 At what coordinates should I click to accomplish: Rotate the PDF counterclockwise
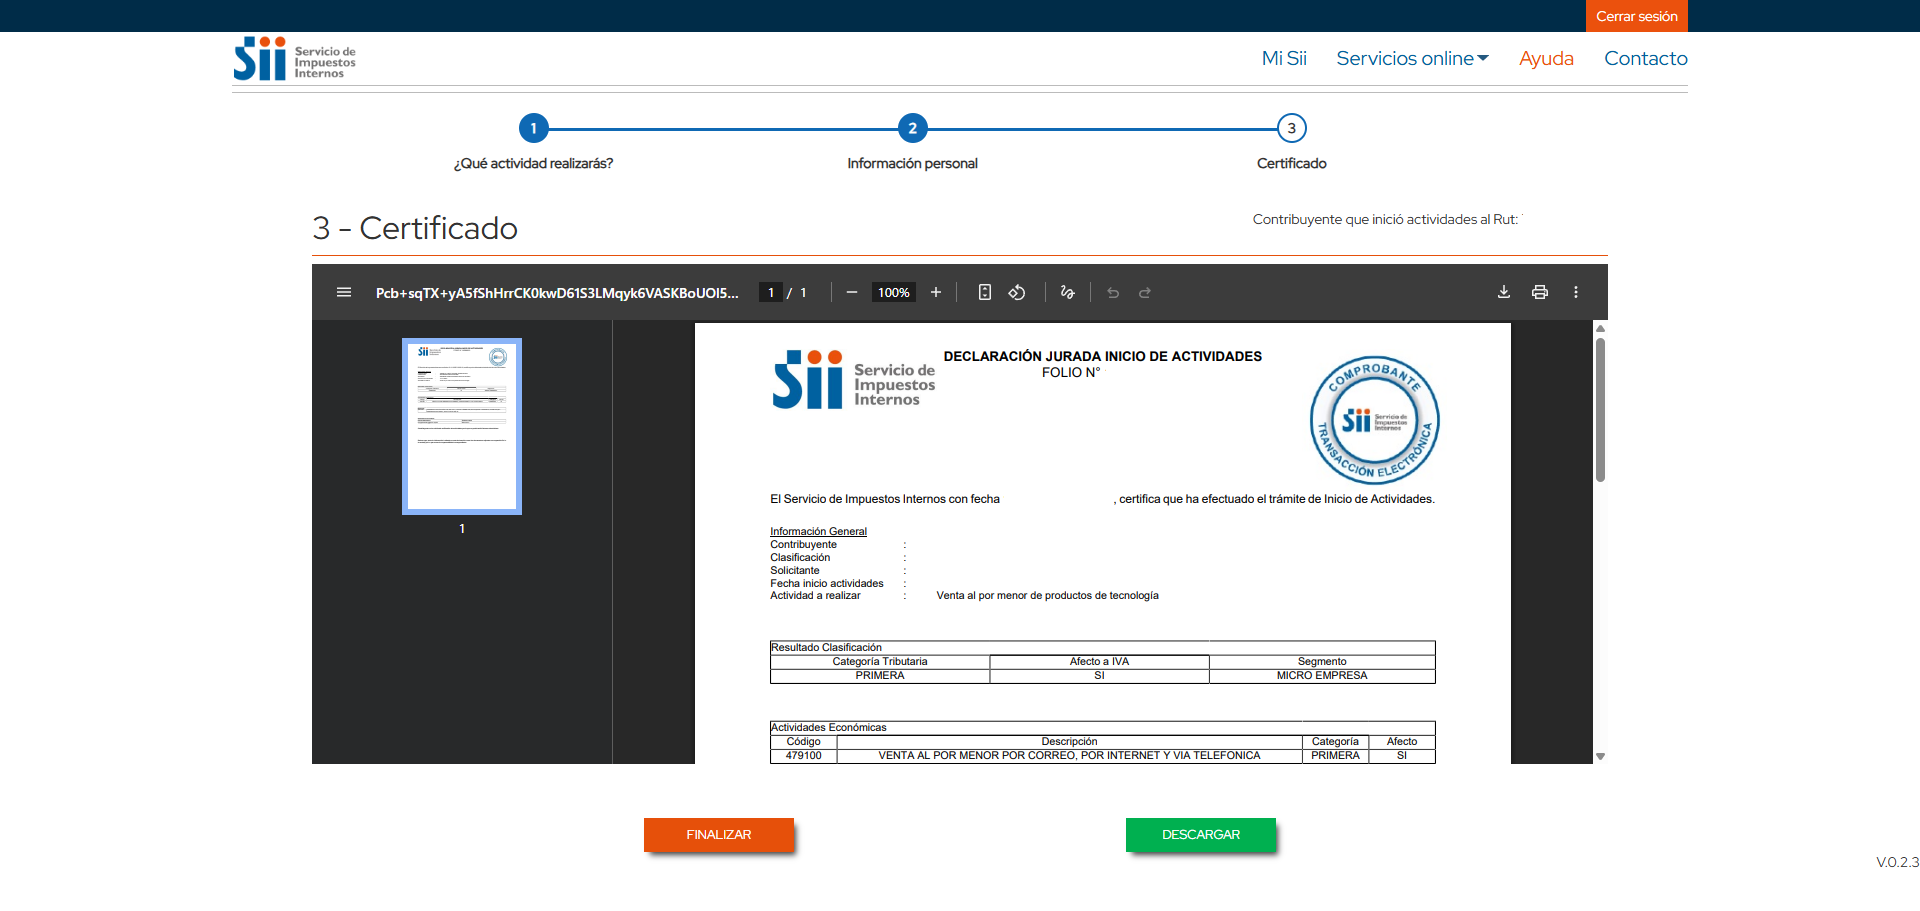tap(1017, 292)
